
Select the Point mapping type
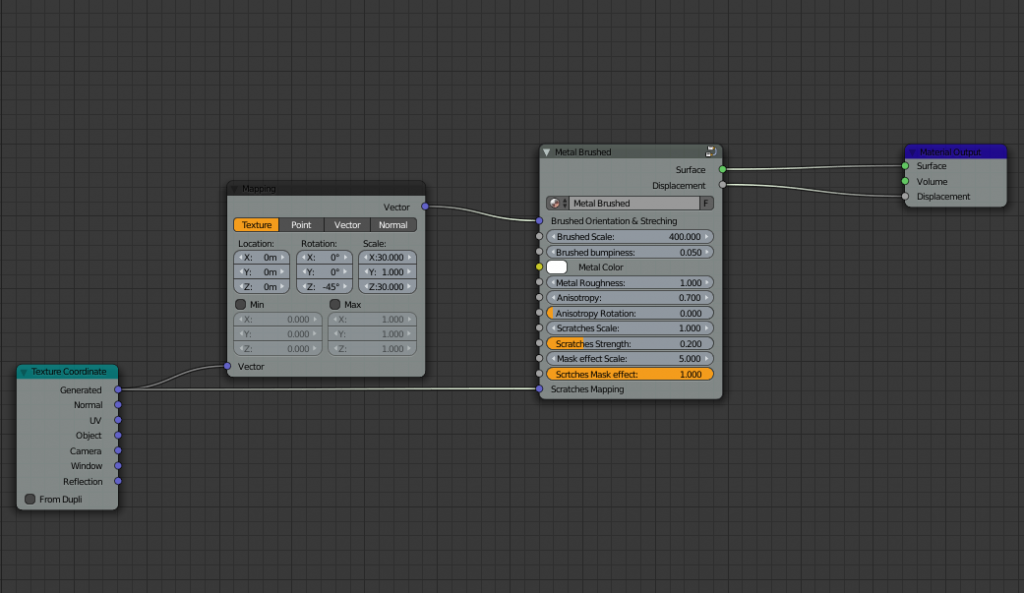coord(301,225)
